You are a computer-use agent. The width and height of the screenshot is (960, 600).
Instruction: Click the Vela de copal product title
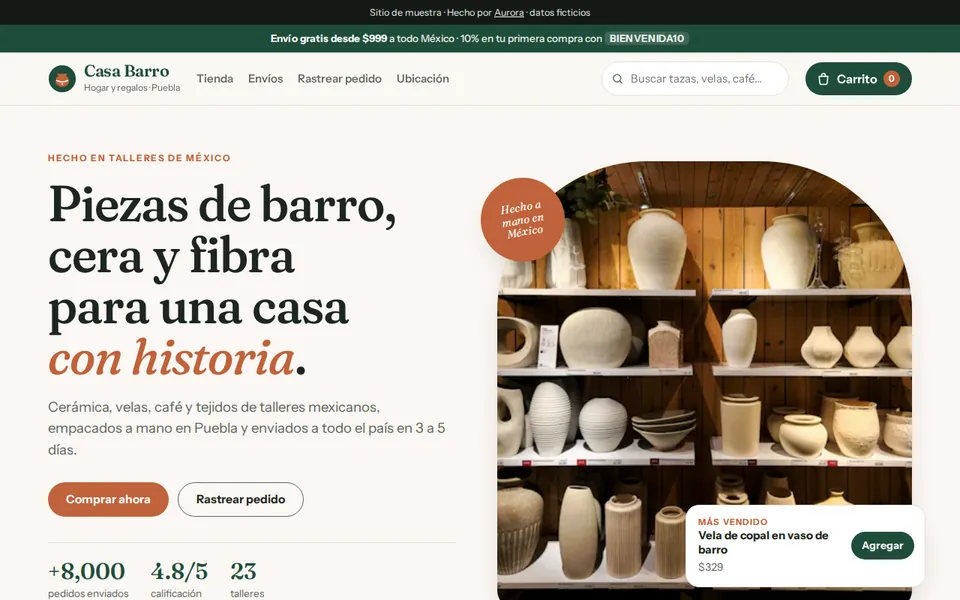tap(763, 542)
